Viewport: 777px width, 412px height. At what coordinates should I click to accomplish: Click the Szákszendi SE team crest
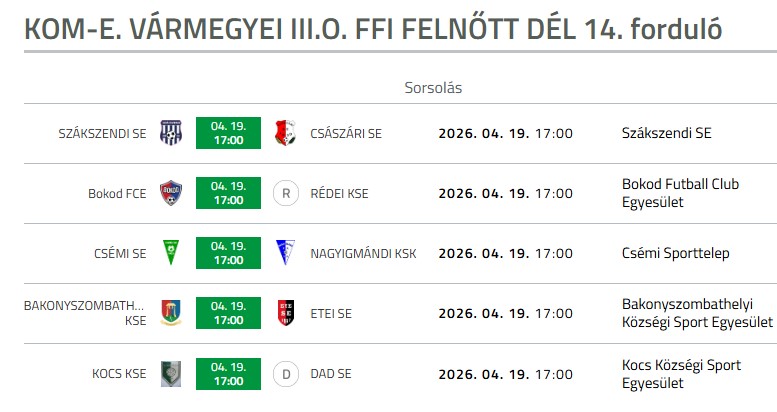pos(171,133)
